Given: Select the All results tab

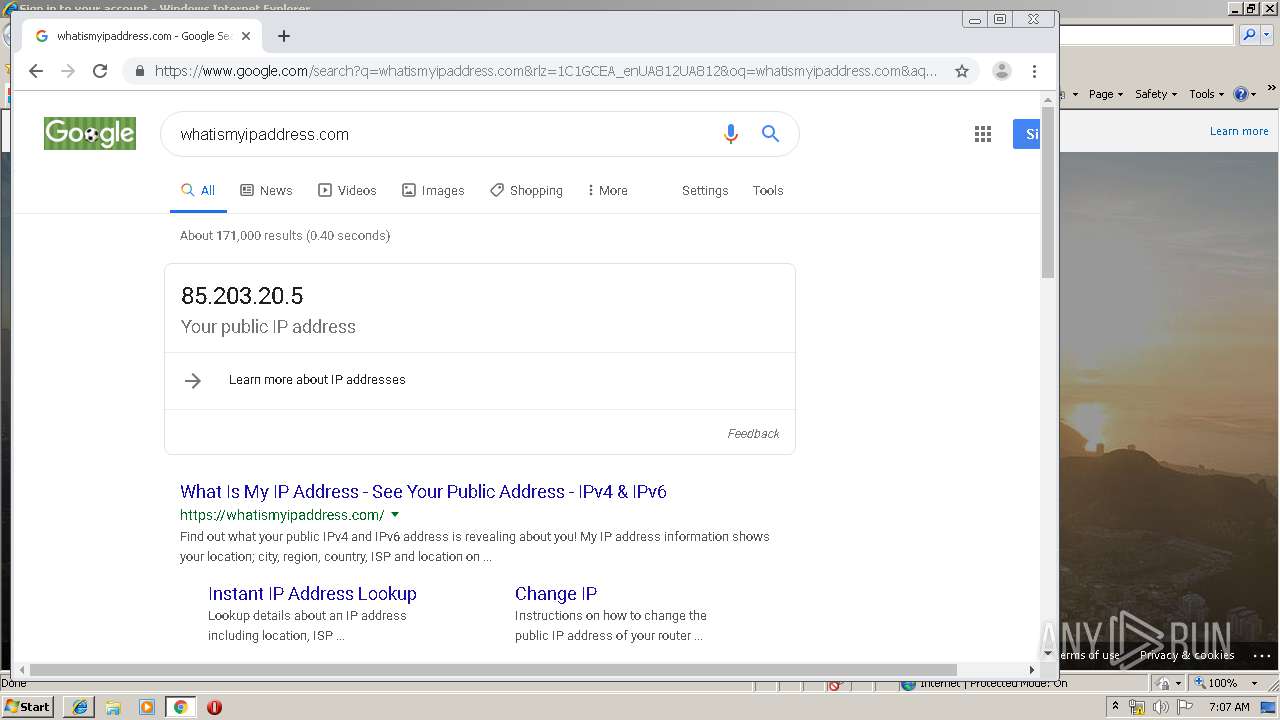Looking at the screenshot, I should [198, 190].
